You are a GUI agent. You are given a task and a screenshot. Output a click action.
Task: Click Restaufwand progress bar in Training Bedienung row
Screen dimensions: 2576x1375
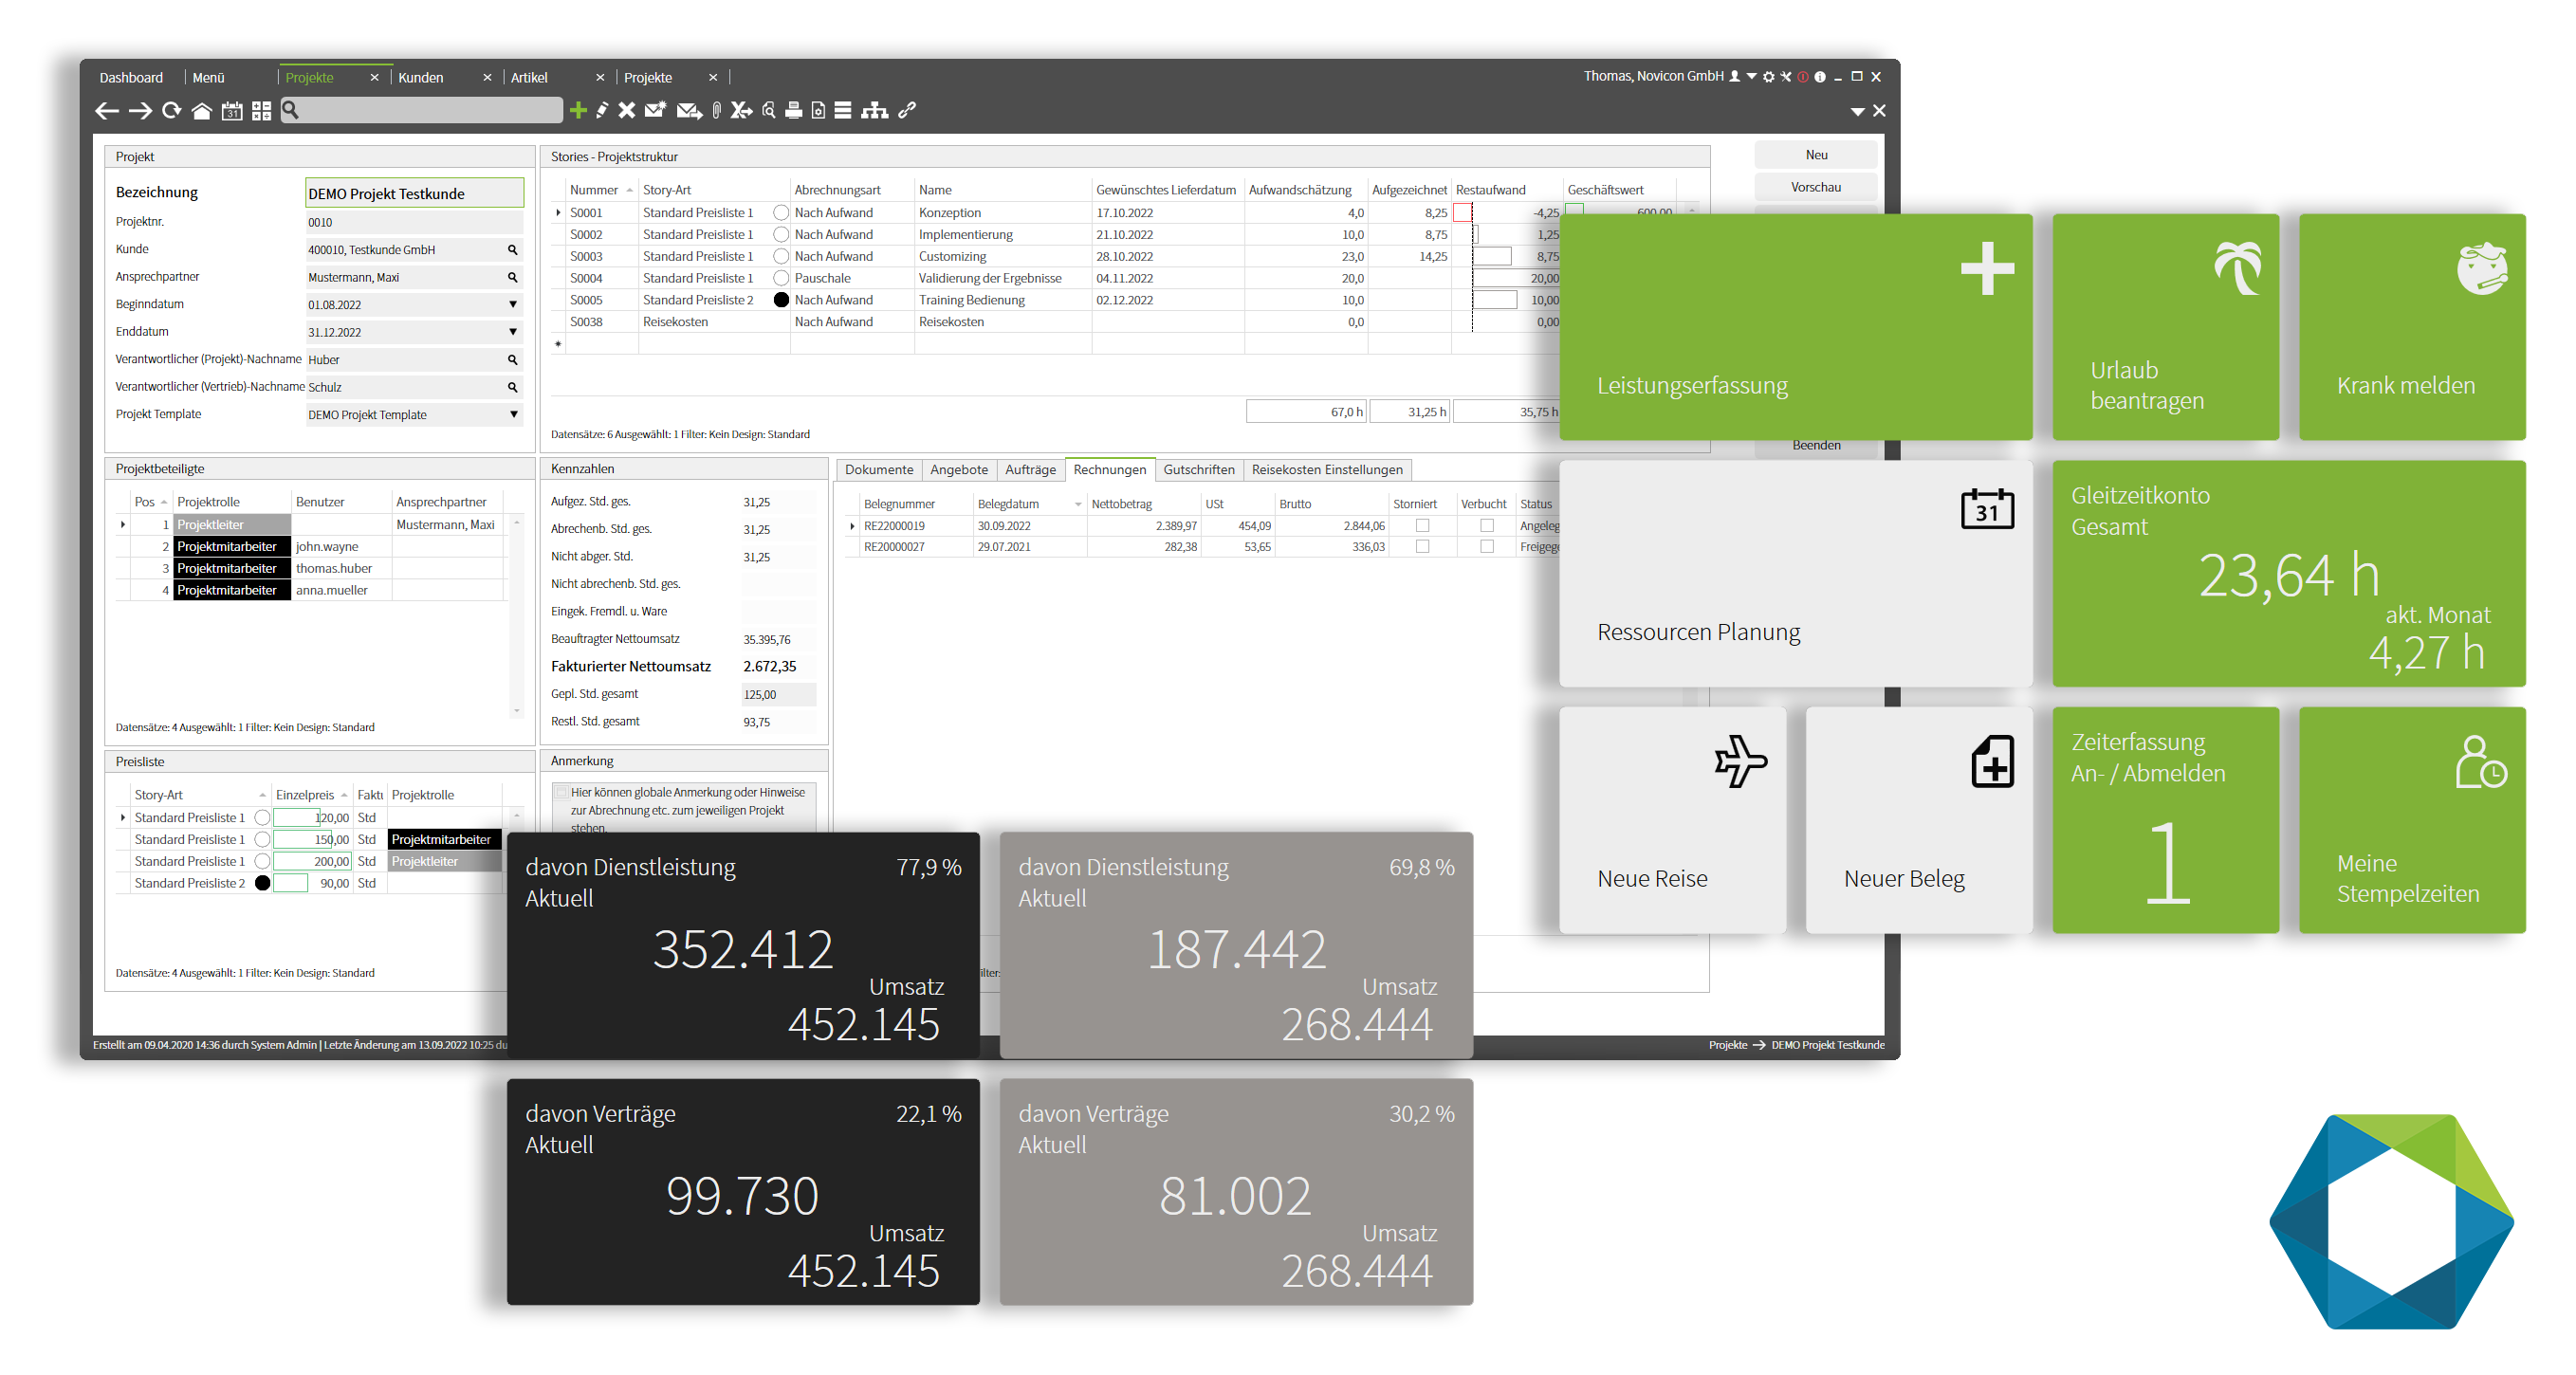[x=1494, y=300]
